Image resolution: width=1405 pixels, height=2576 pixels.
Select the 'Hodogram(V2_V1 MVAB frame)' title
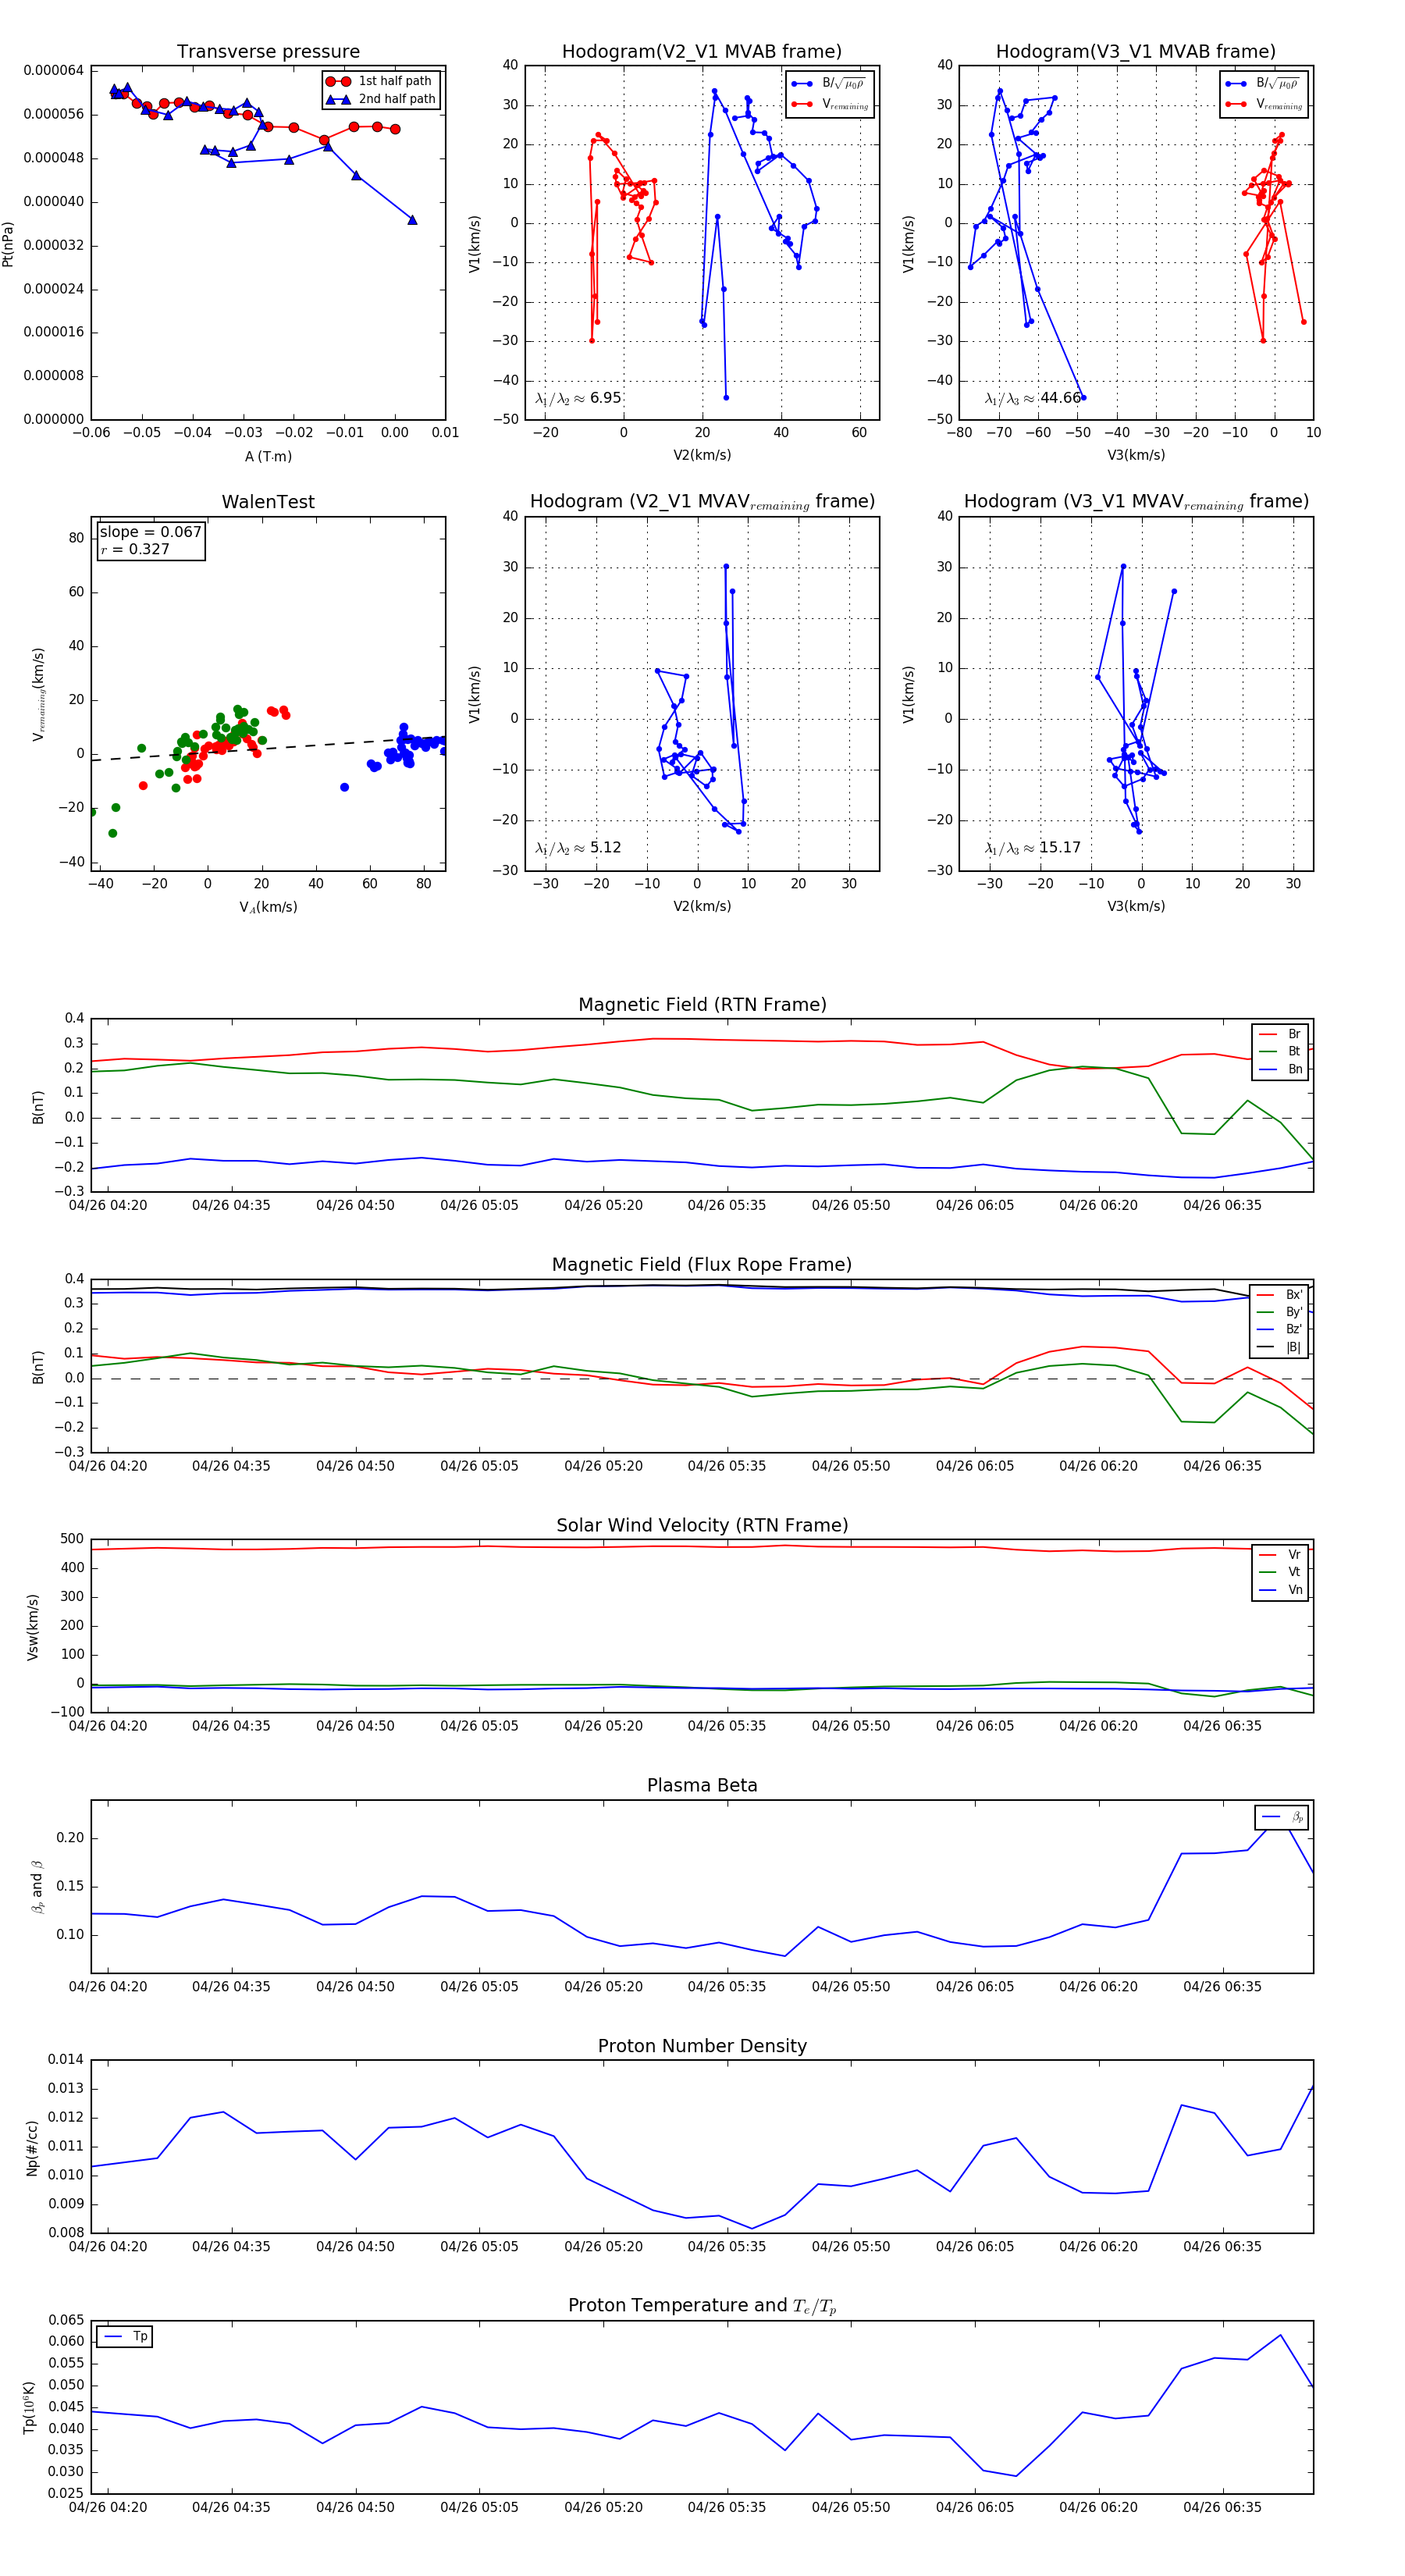(702, 52)
